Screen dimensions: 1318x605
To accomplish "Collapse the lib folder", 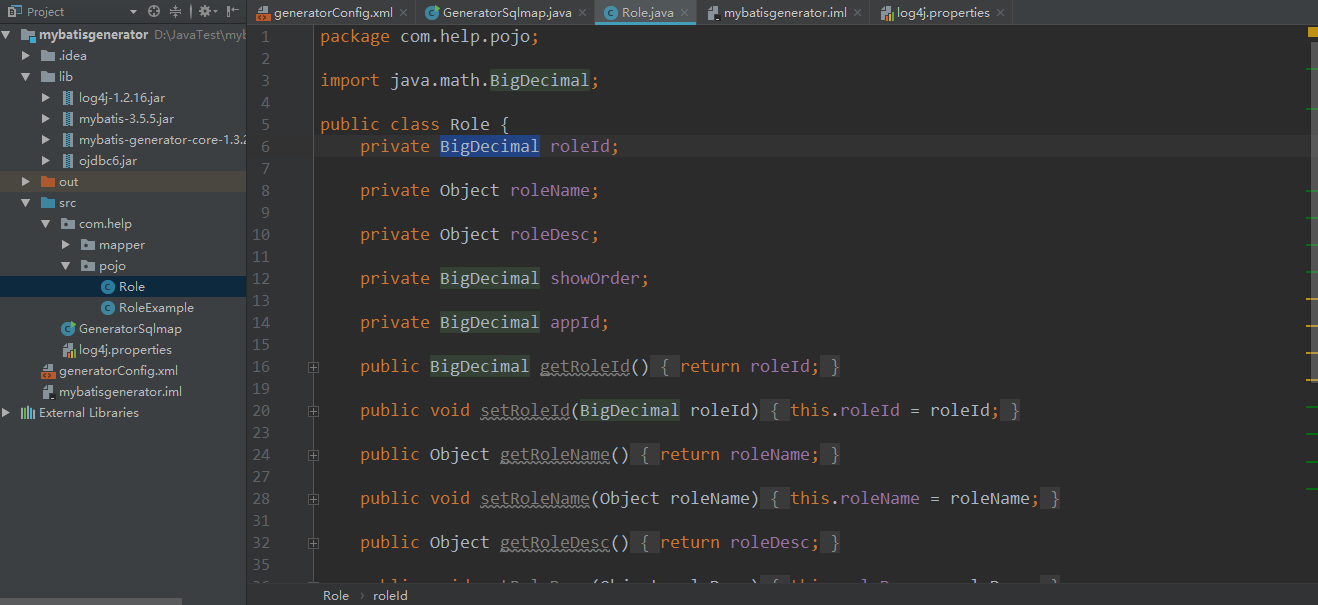I will pyautogui.click(x=26, y=77).
